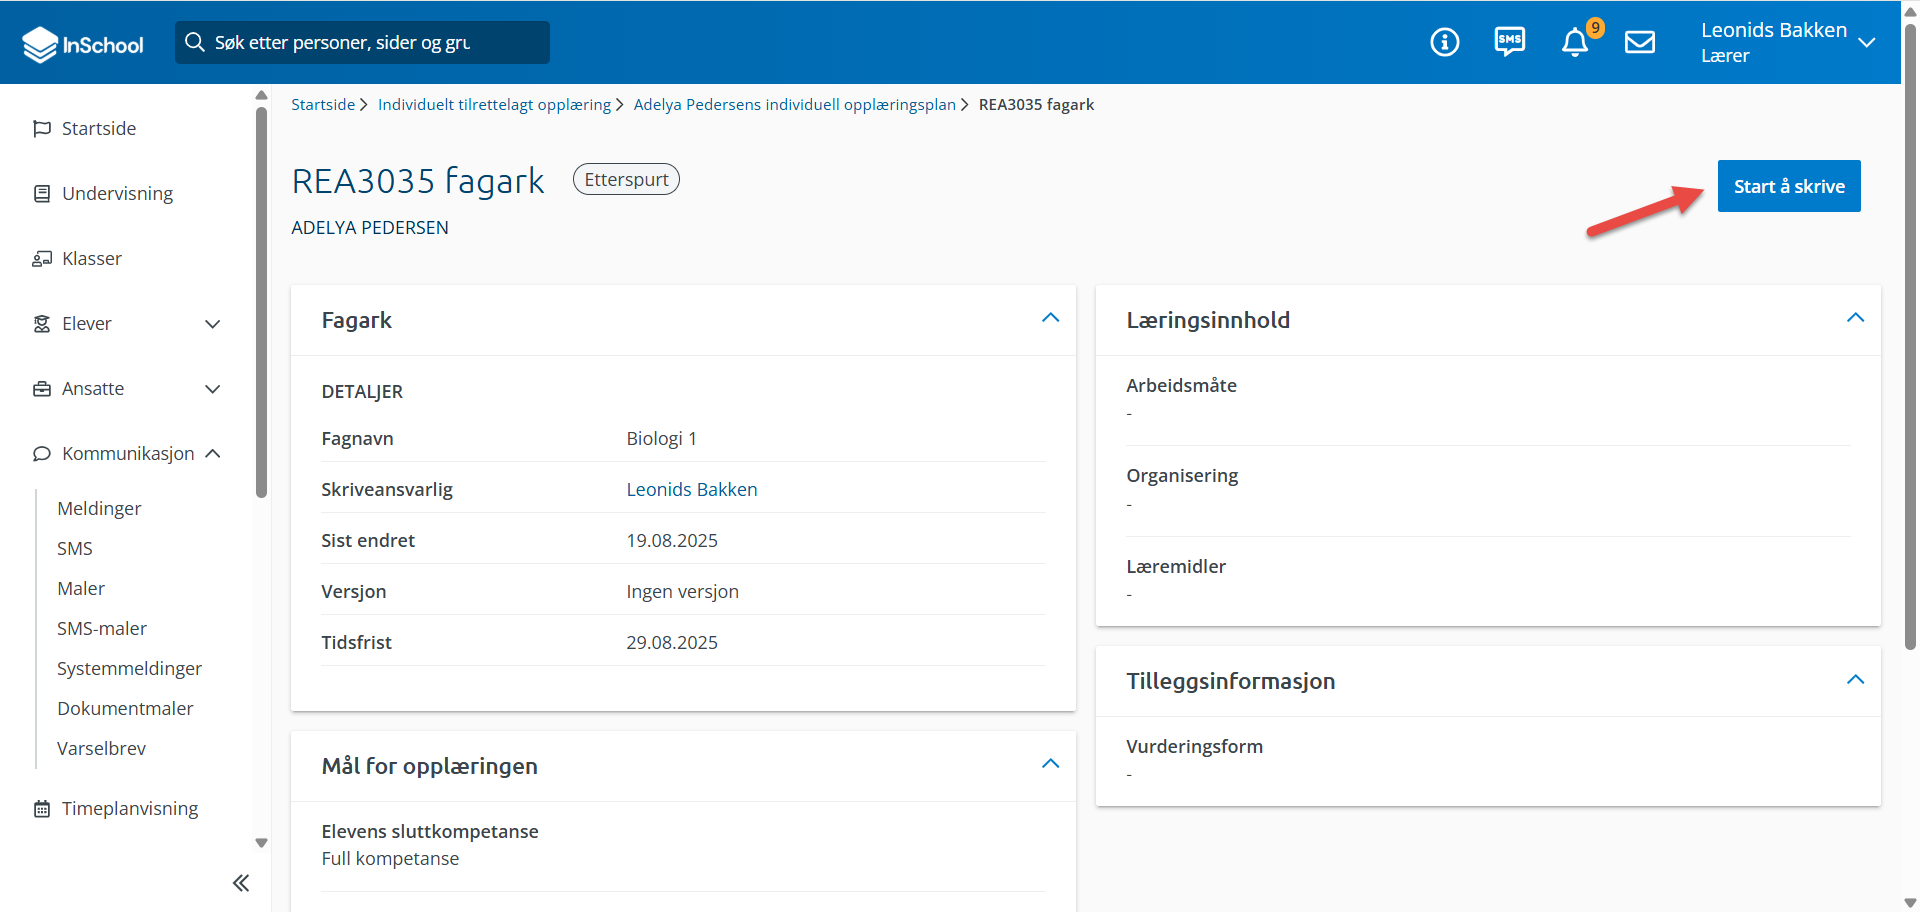Click the Full kompetanse text
Screen dimensions: 1920x912
click(x=390, y=858)
